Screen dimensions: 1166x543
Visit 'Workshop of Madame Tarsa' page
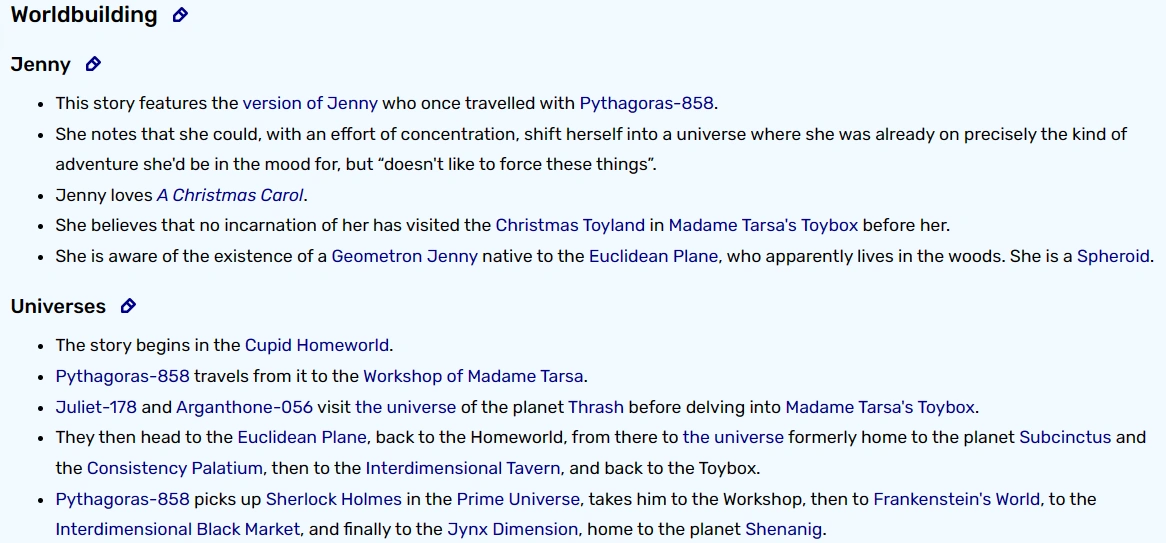[x=473, y=376]
